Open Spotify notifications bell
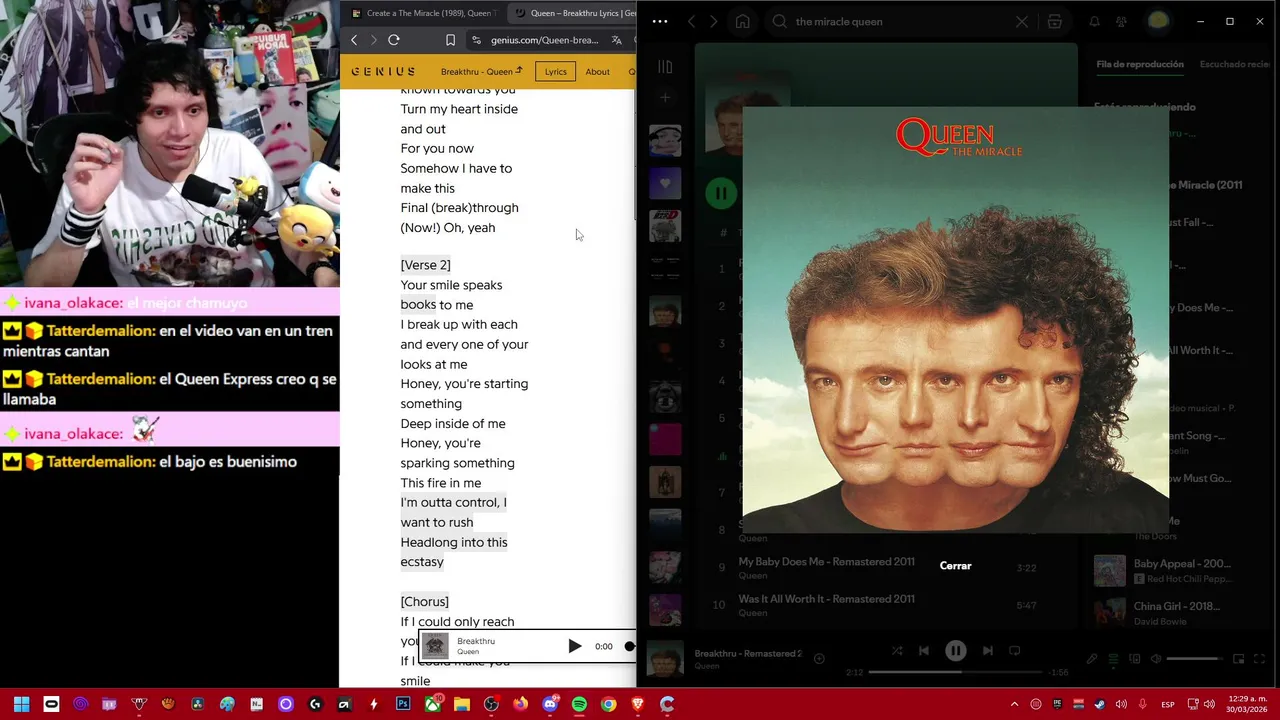The image size is (1280, 720). pyautogui.click(x=1094, y=21)
